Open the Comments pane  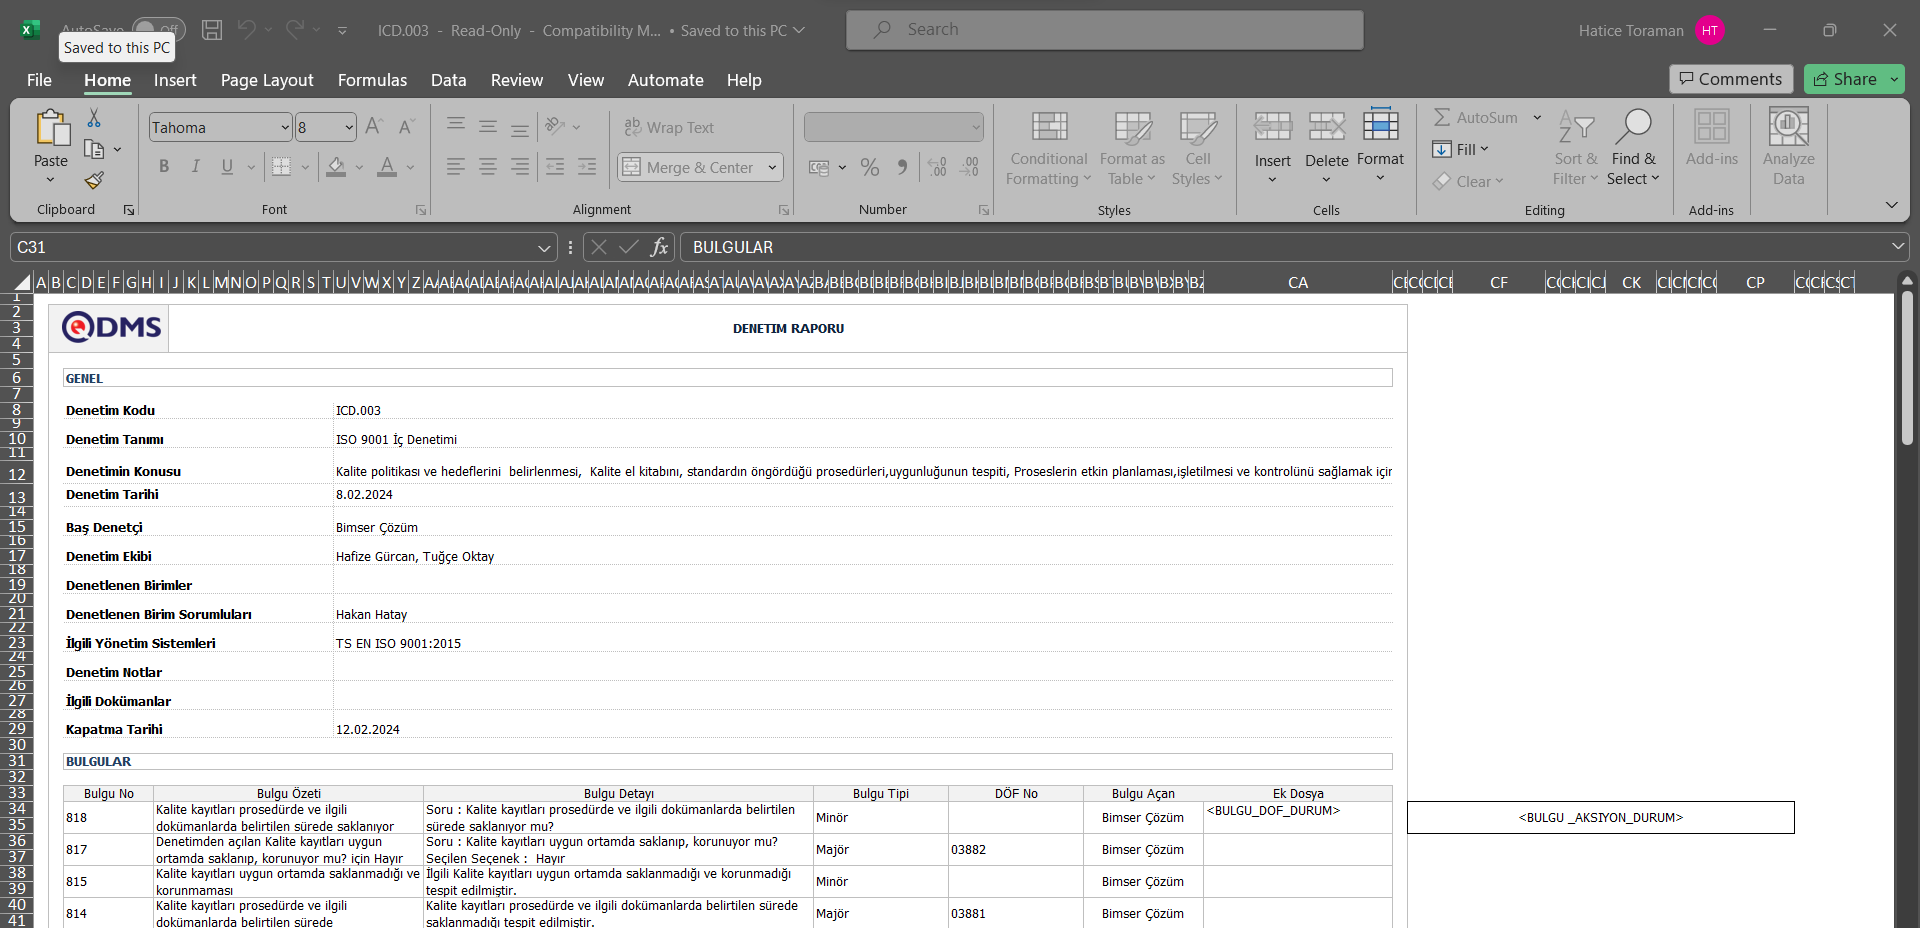pos(1730,79)
